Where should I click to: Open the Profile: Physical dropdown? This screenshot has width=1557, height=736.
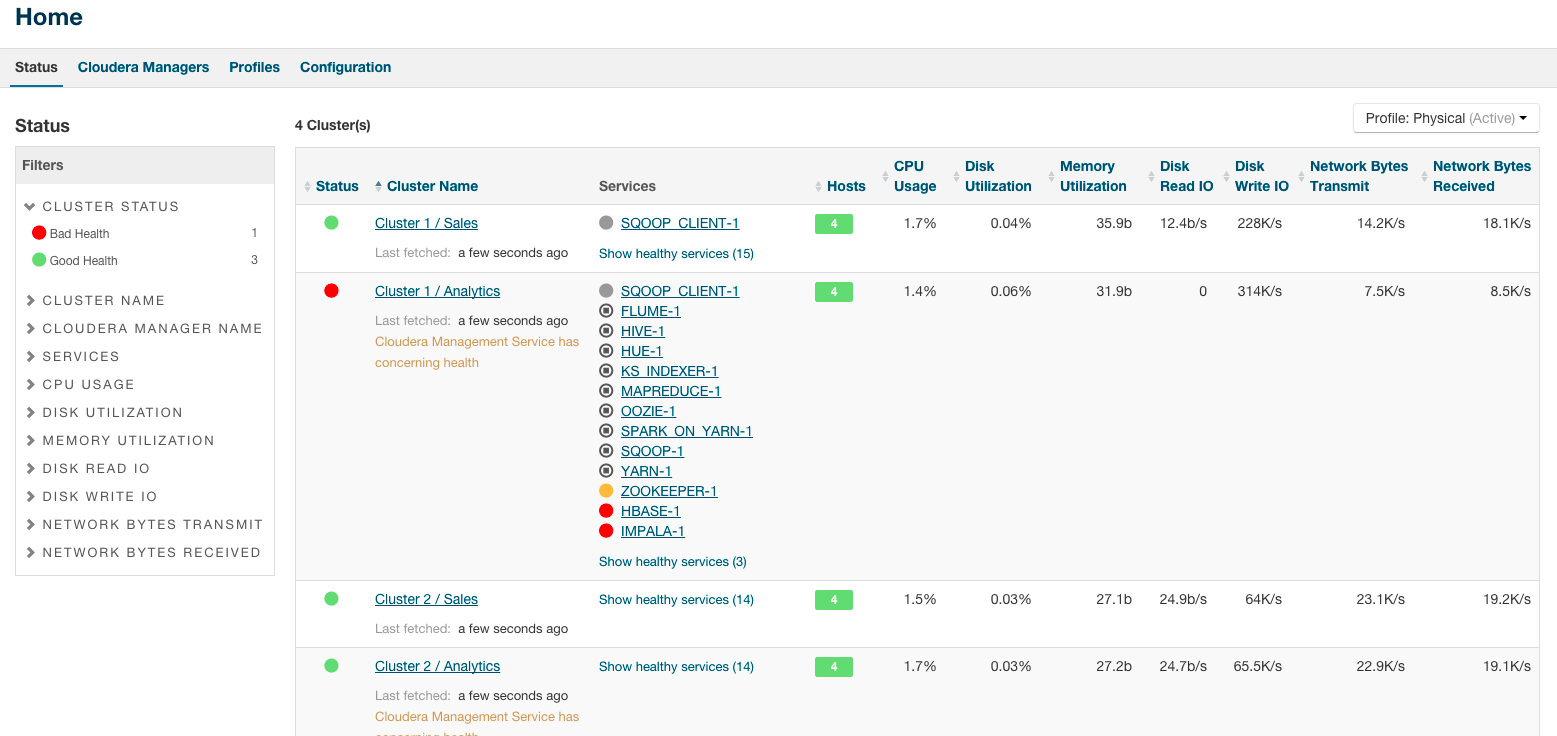(1445, 118)
